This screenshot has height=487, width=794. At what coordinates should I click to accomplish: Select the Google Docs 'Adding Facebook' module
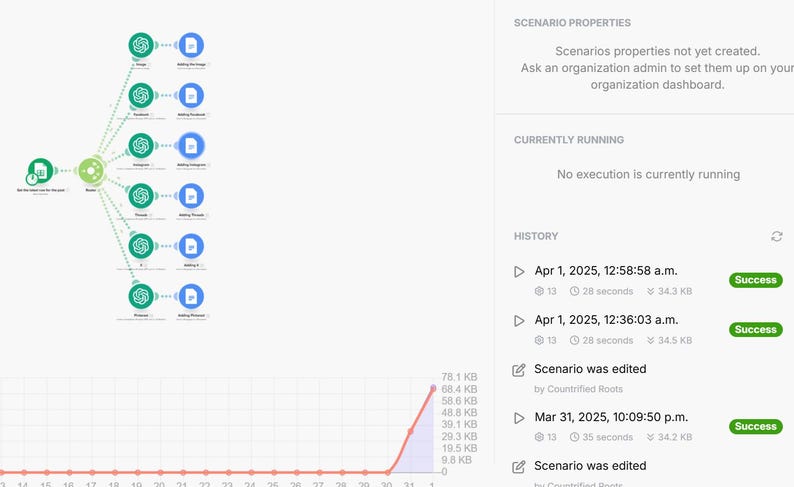click(x=191, y=95)
